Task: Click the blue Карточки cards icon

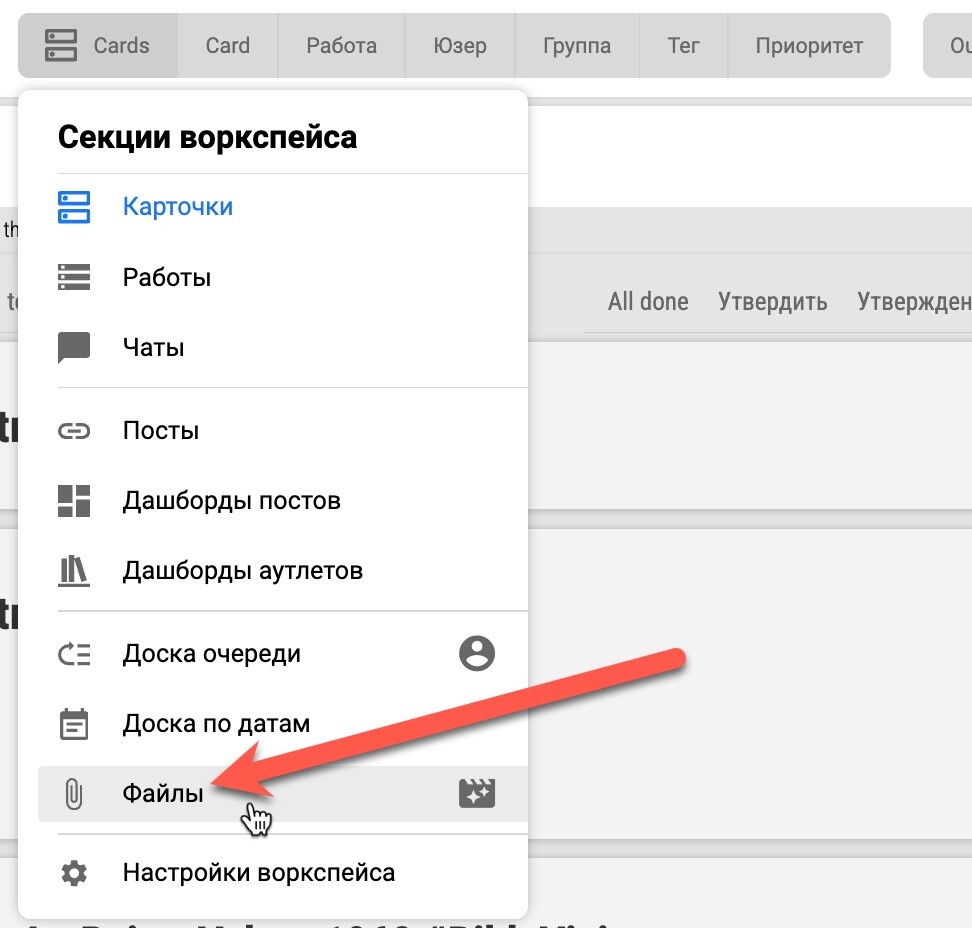Action: coord(74,207)
